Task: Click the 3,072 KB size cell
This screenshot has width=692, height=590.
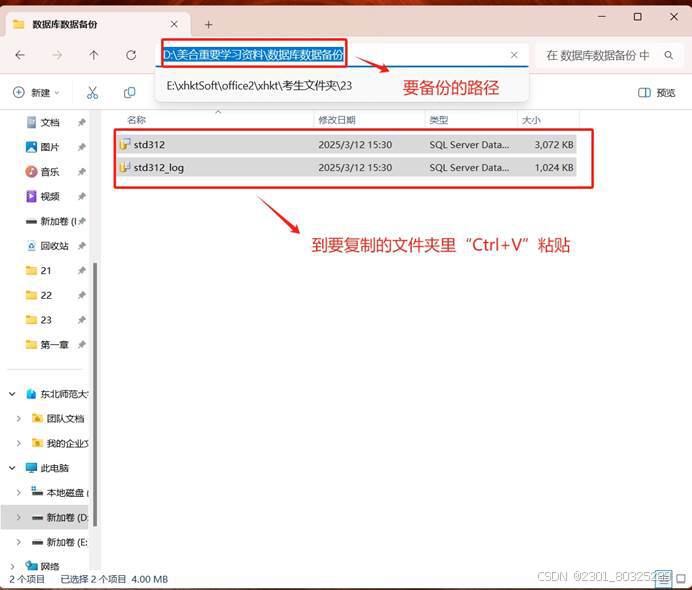Action: (x=554, y=144)
